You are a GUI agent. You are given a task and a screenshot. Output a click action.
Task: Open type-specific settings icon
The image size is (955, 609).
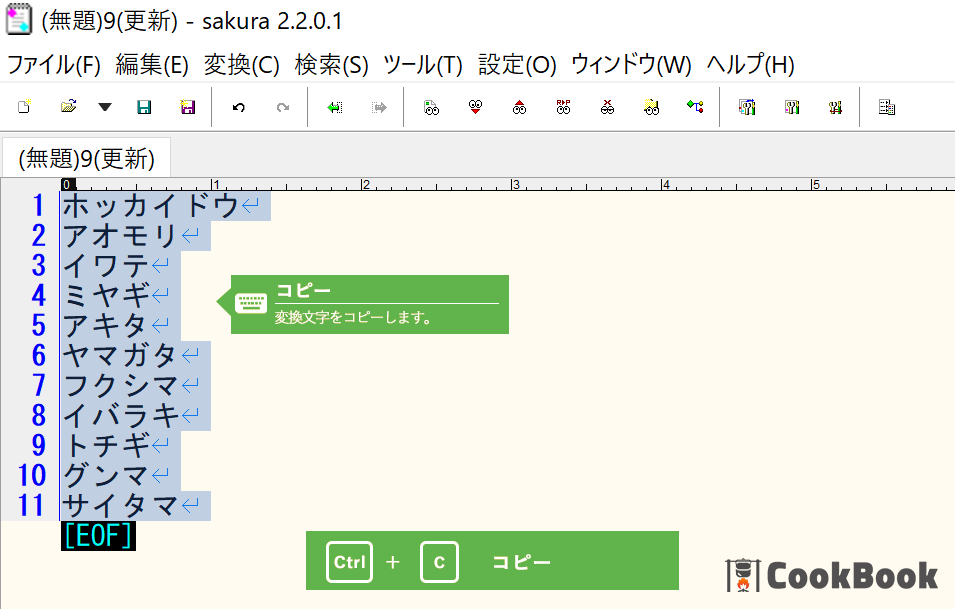pos(792,107)
